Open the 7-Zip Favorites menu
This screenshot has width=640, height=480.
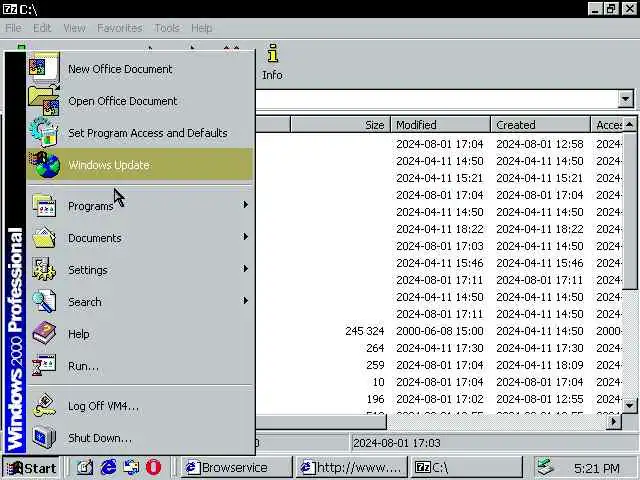point(120,28)
